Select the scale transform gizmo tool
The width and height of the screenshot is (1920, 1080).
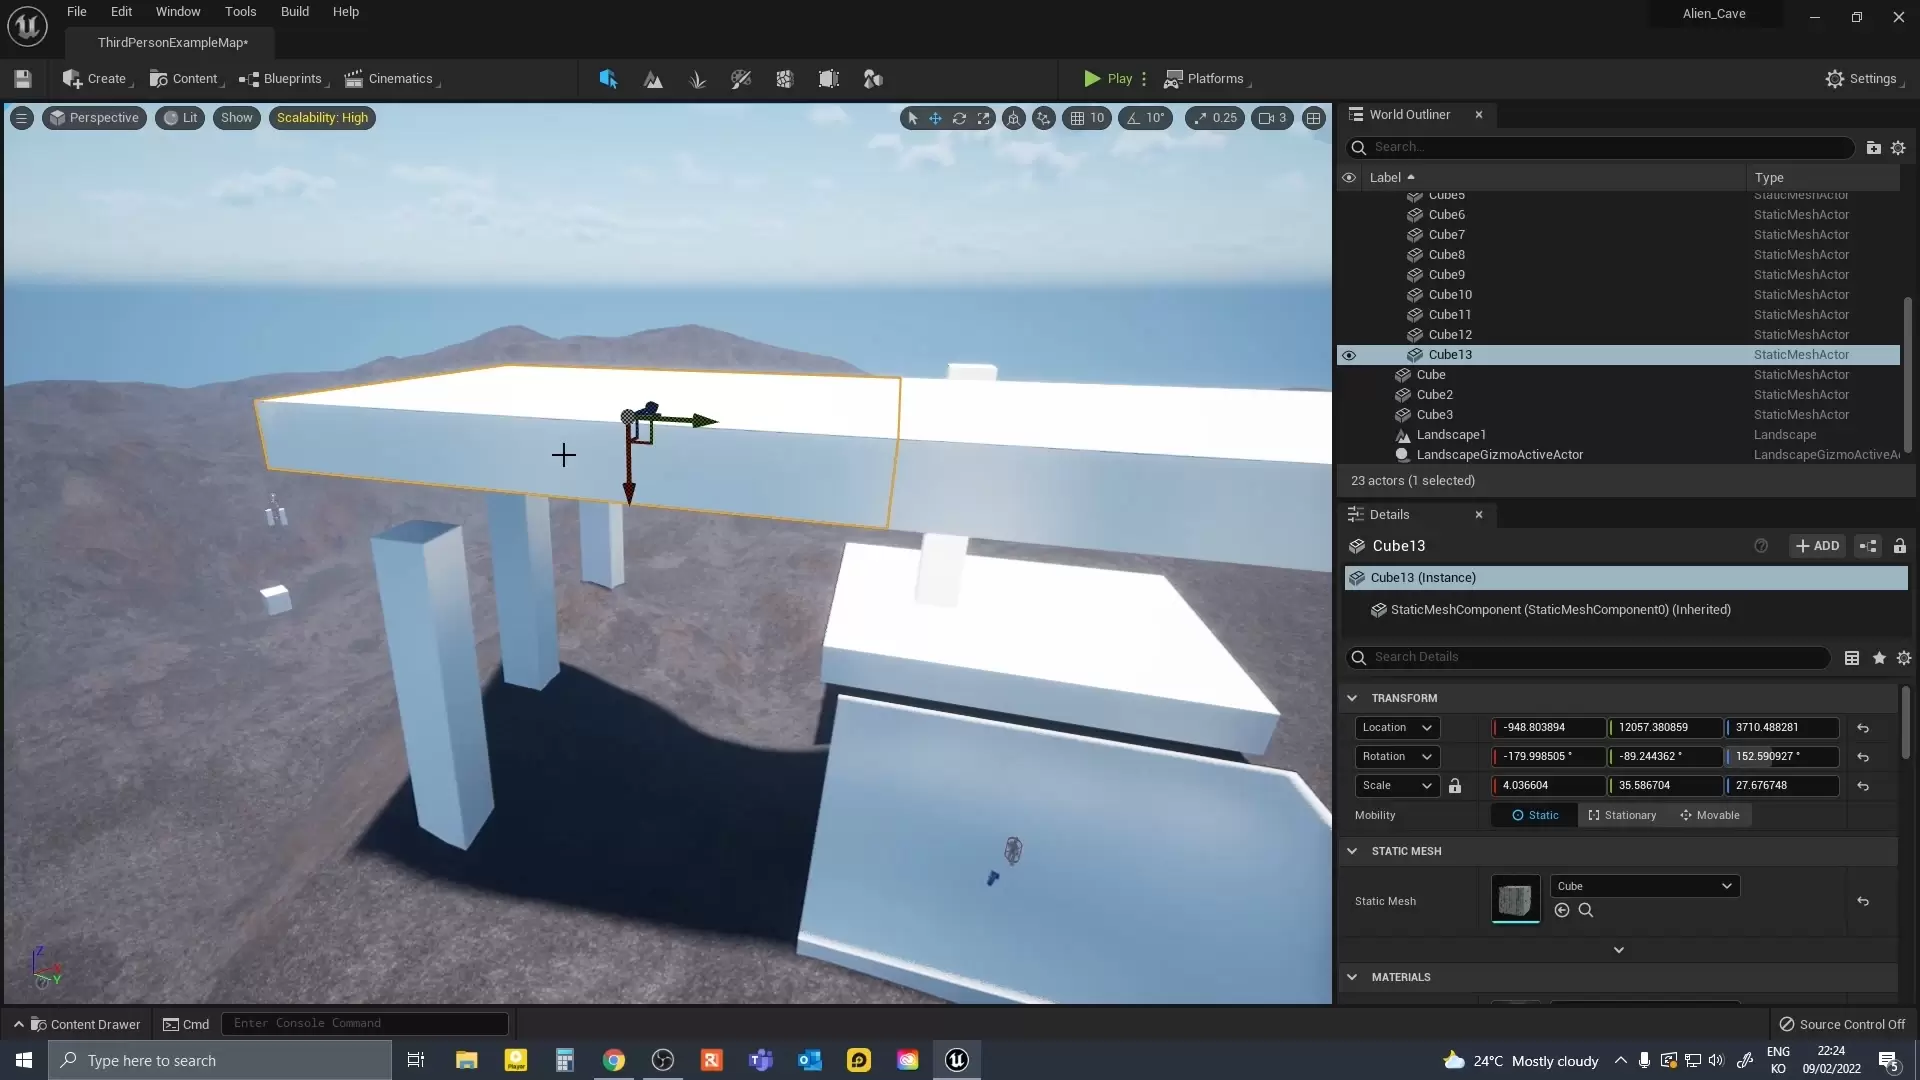pos(984,118)
